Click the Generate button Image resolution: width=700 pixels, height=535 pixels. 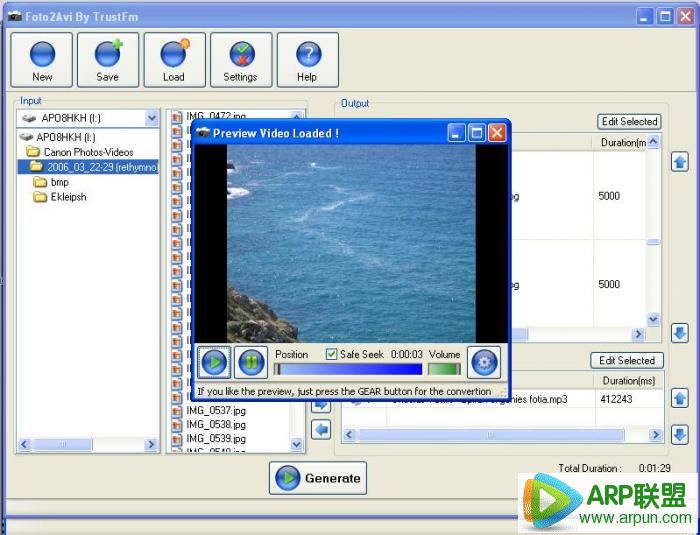click(x=318, y=478)
